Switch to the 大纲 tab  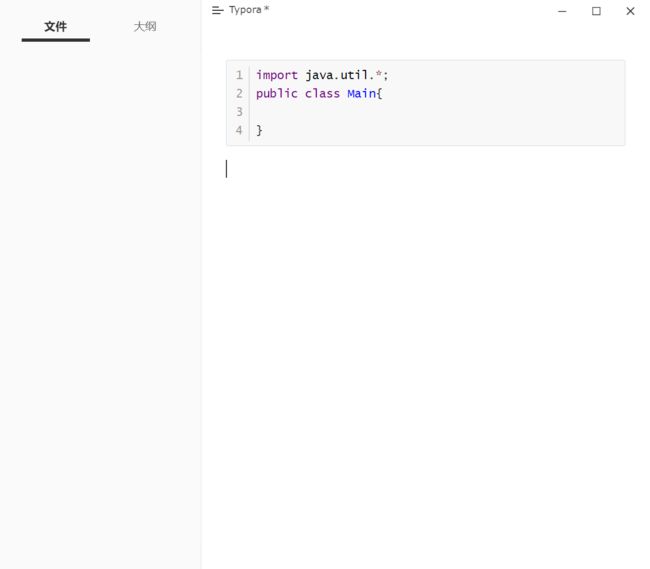145,27
